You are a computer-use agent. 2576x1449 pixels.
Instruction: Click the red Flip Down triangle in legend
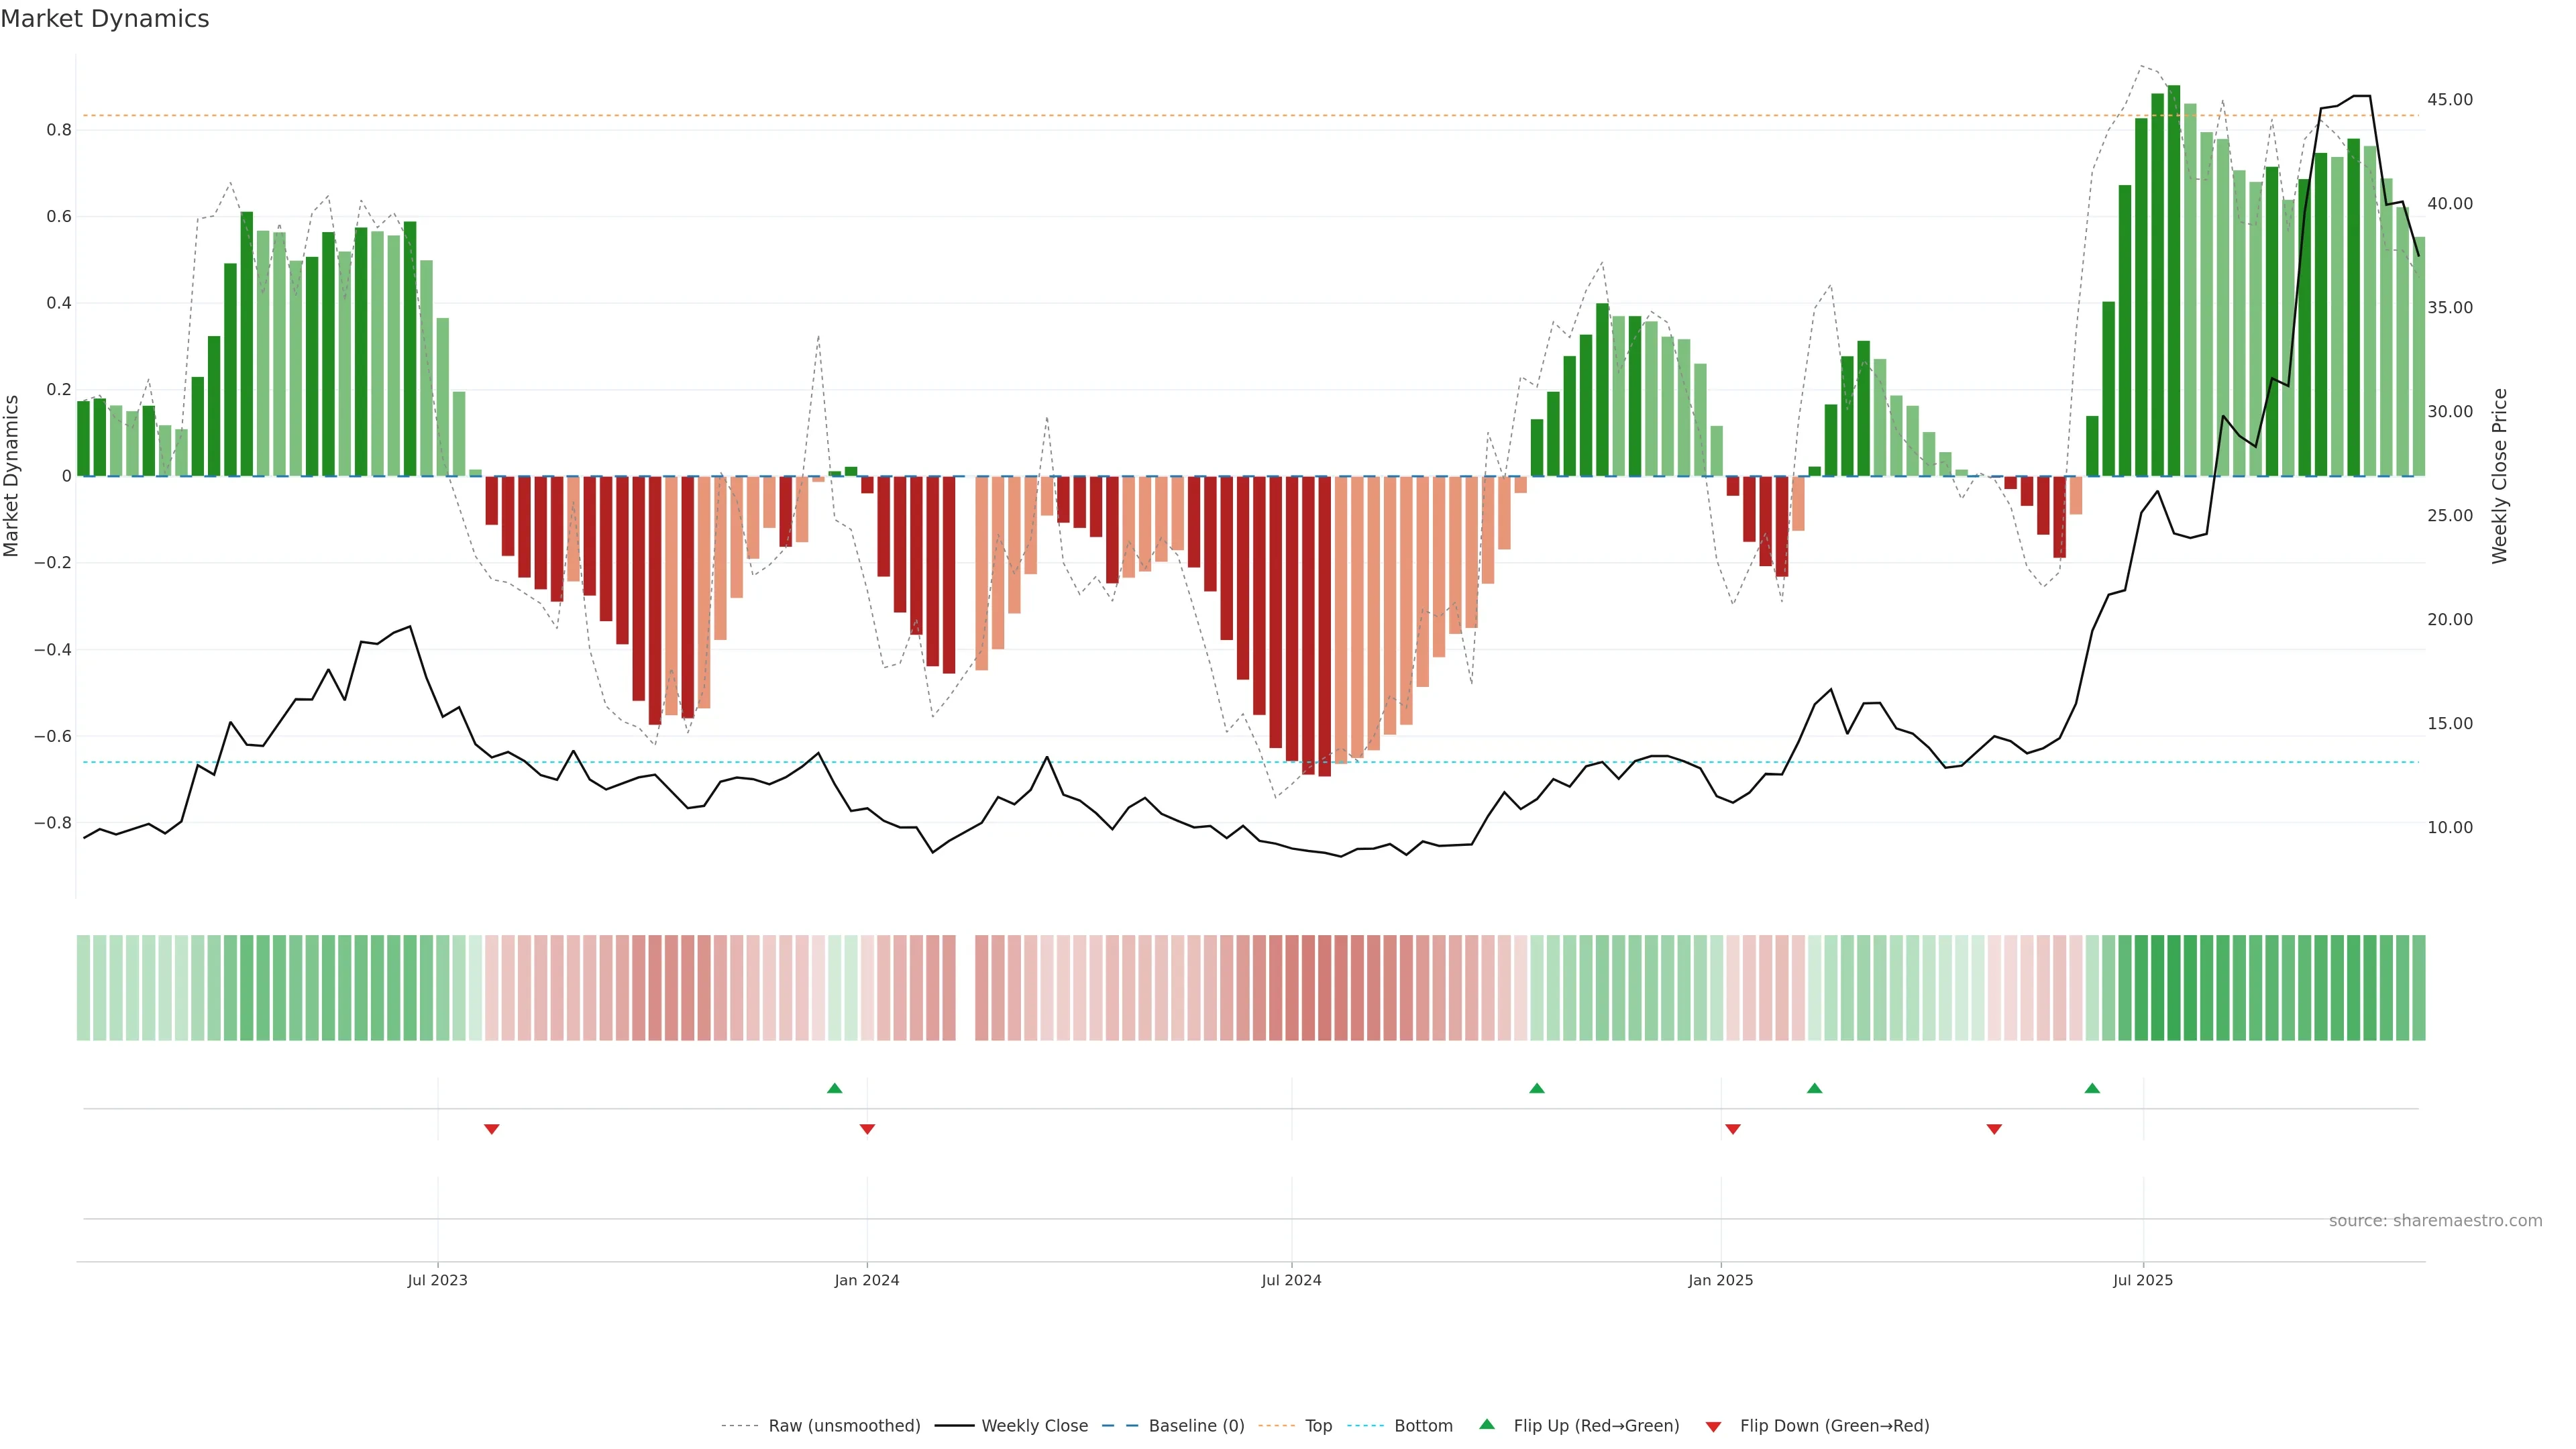[1713, 1427]
